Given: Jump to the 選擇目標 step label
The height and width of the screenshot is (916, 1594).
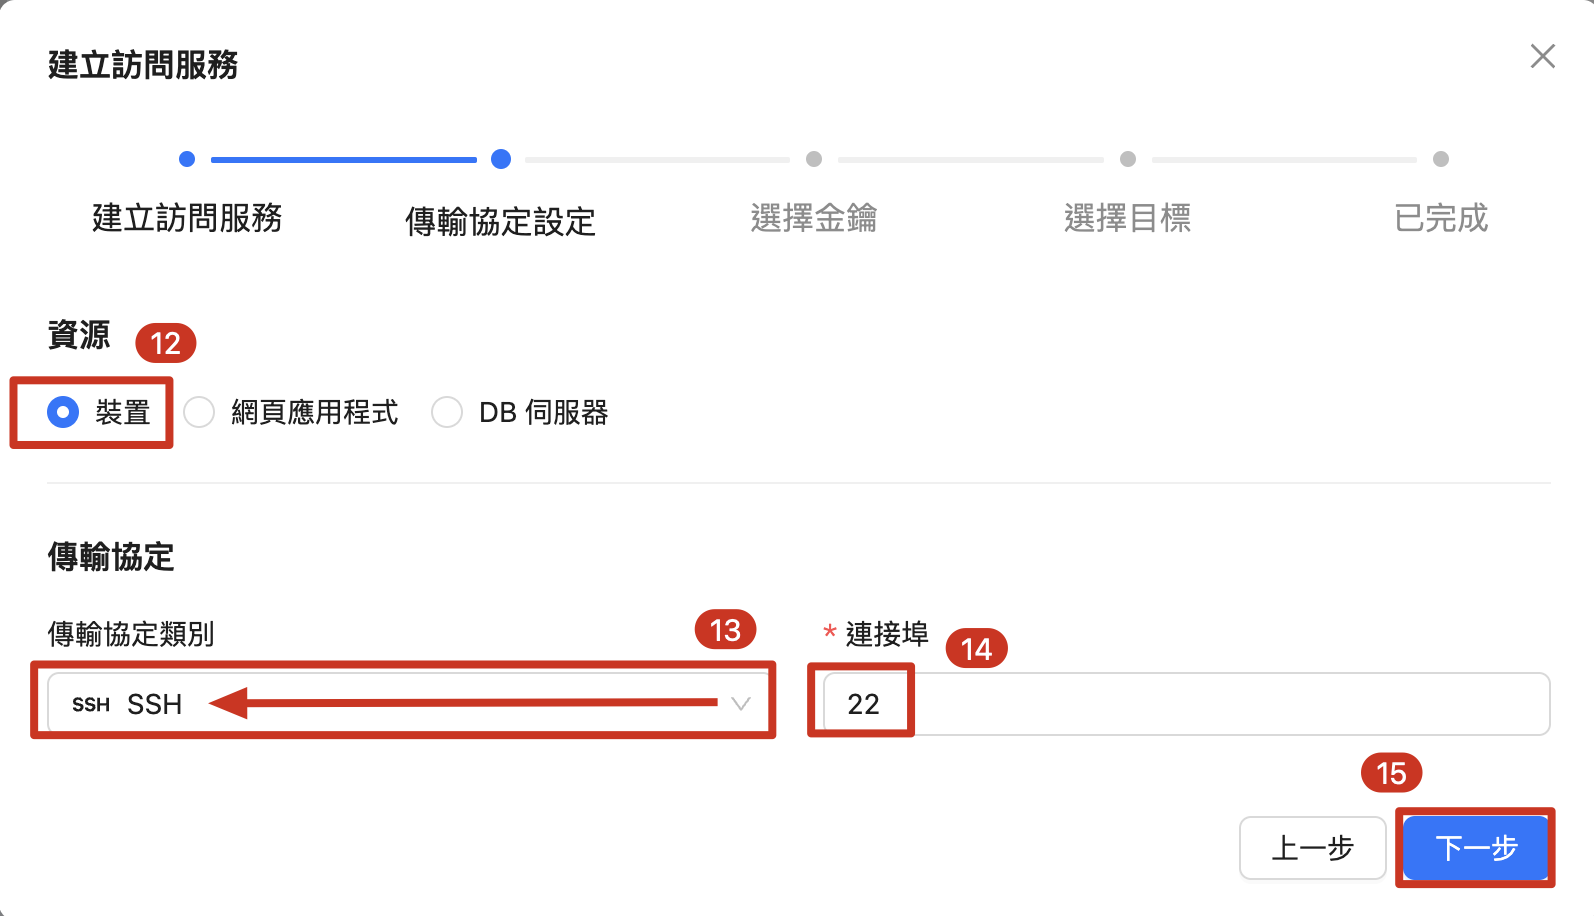Looking at the screenshot, I should tap(1128, 218).
